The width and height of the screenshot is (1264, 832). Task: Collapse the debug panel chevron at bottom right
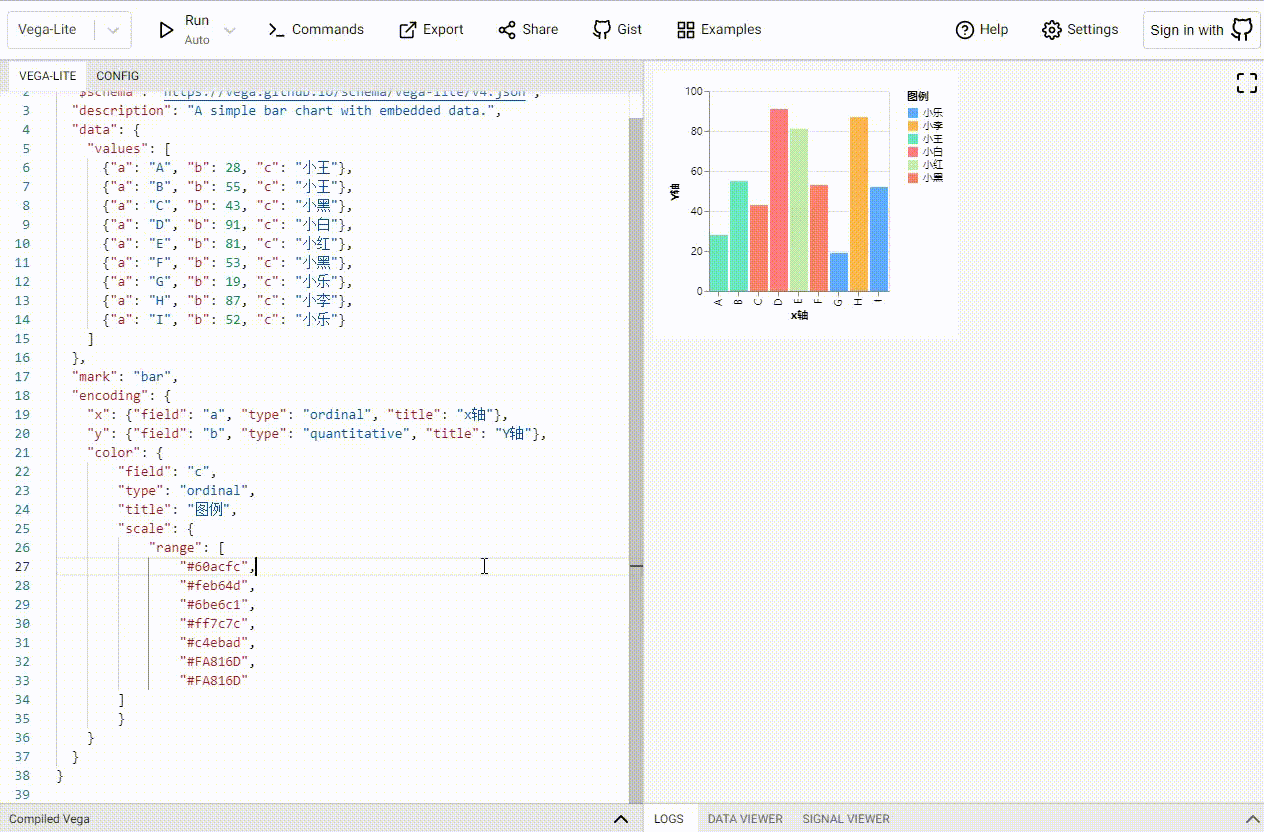(x=1253, y=818)
